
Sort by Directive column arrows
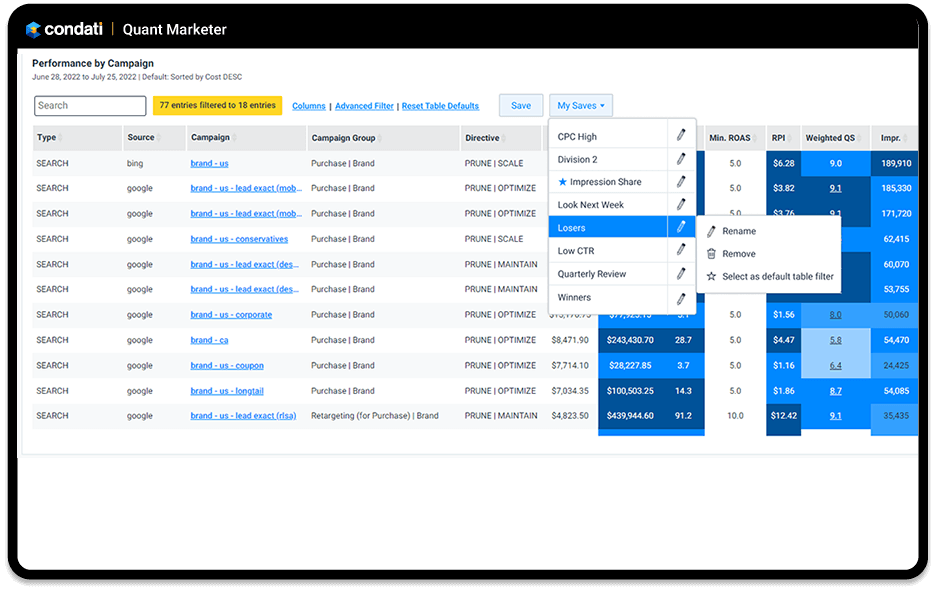tap(504, 138)
